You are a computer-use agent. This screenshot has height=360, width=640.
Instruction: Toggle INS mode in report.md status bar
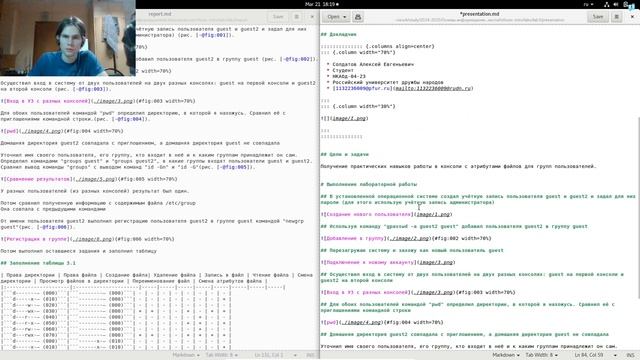(310, 355)
